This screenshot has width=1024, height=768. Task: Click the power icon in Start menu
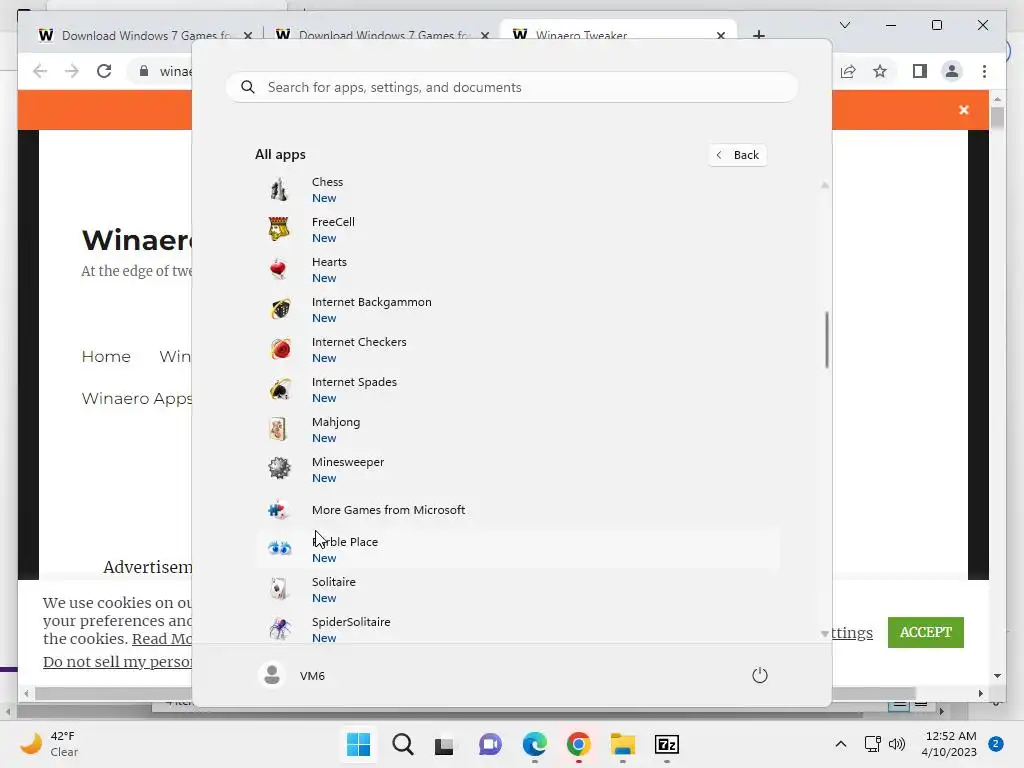point(760,675)
